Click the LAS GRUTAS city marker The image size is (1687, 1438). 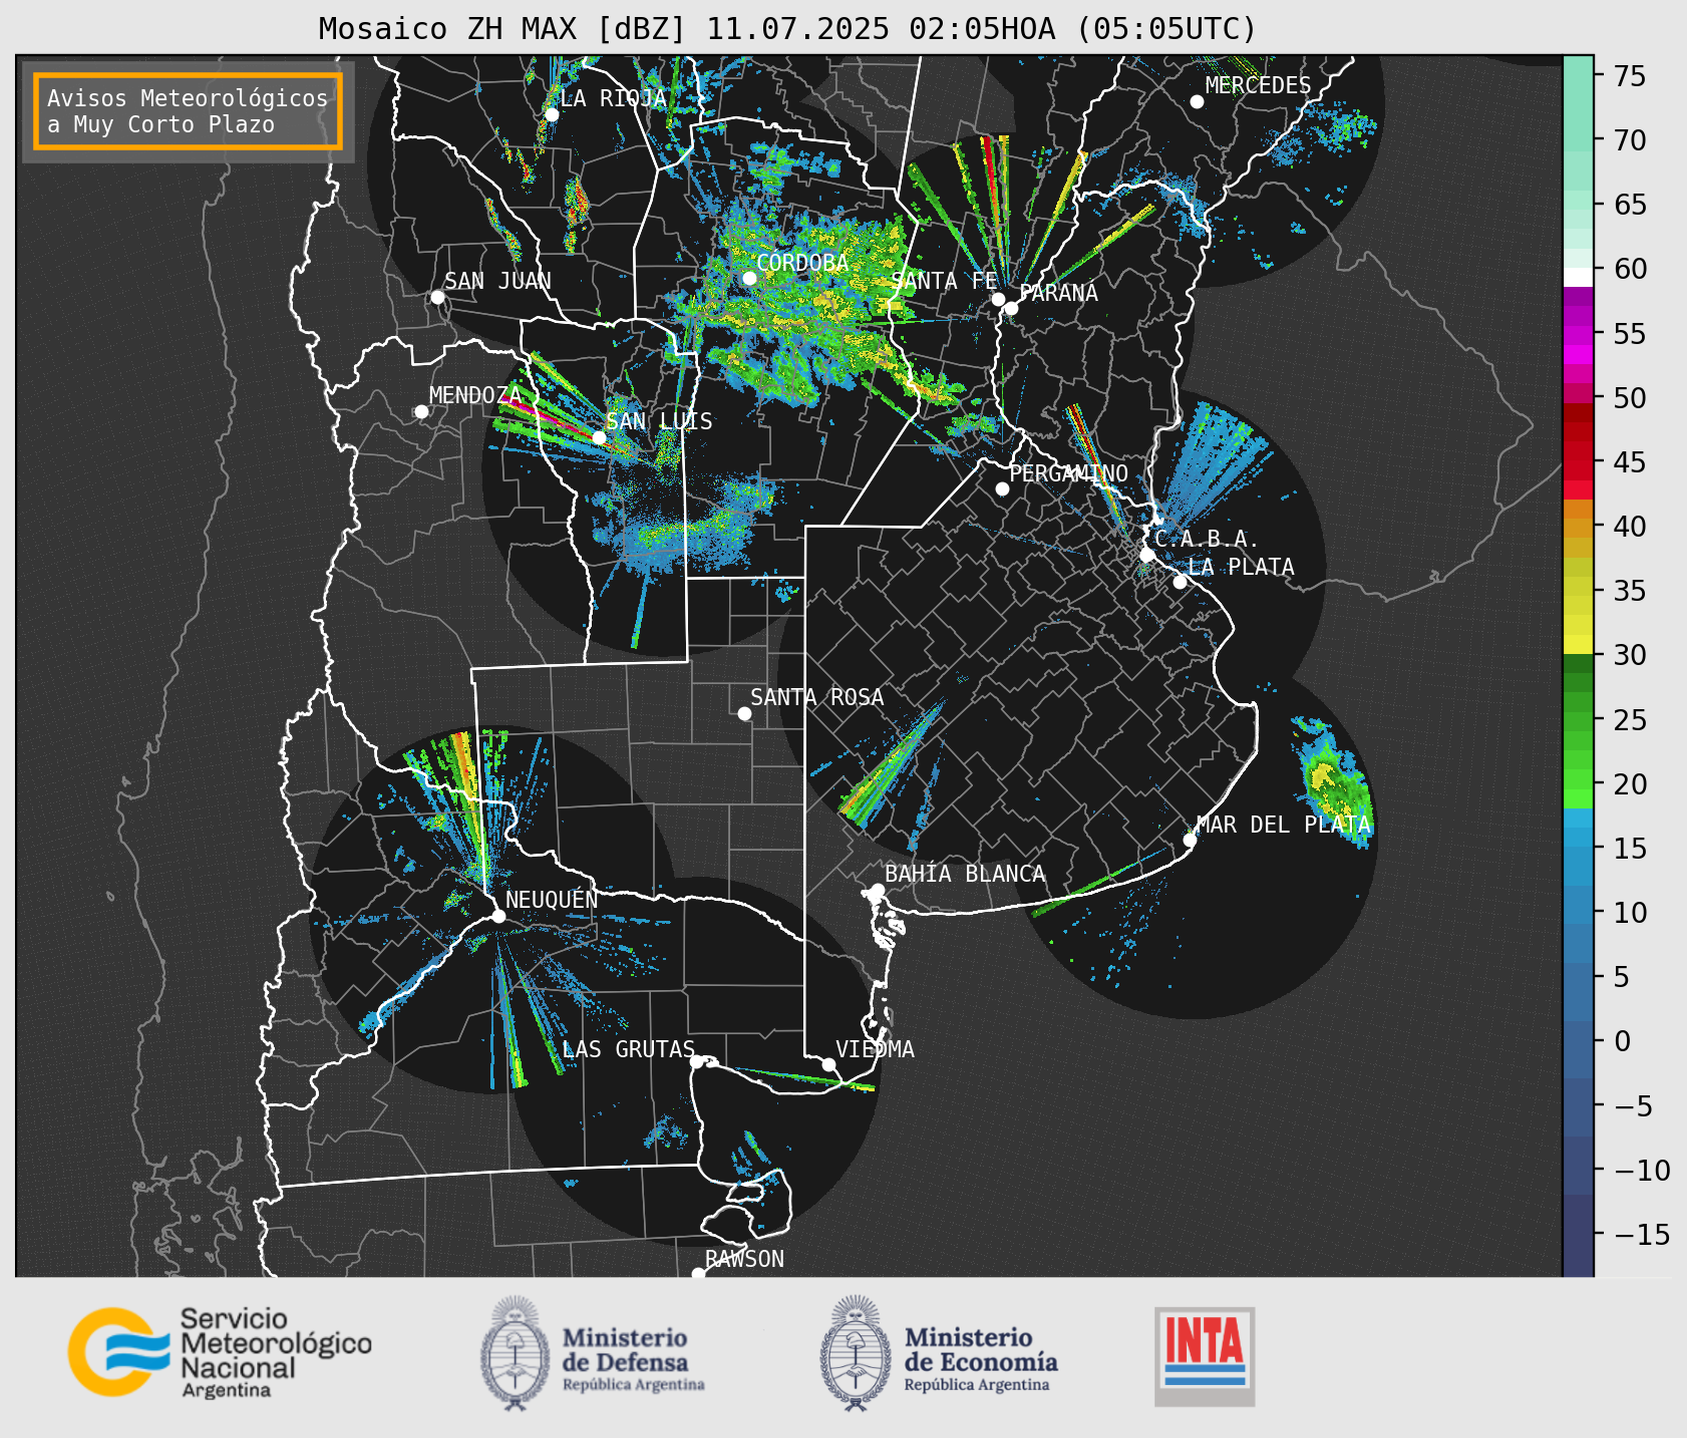(697, 1062)
